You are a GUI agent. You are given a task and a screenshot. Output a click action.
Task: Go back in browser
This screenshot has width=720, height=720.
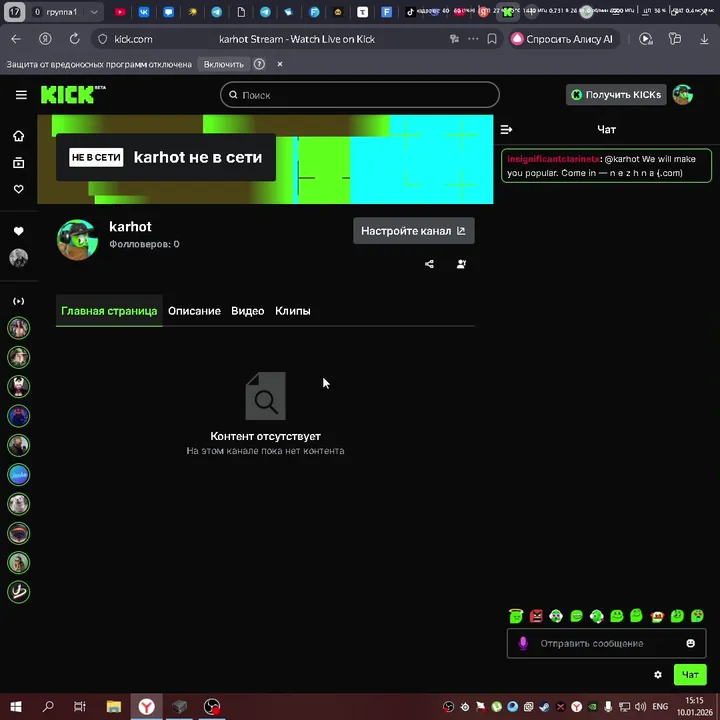[x=16, y=39]
